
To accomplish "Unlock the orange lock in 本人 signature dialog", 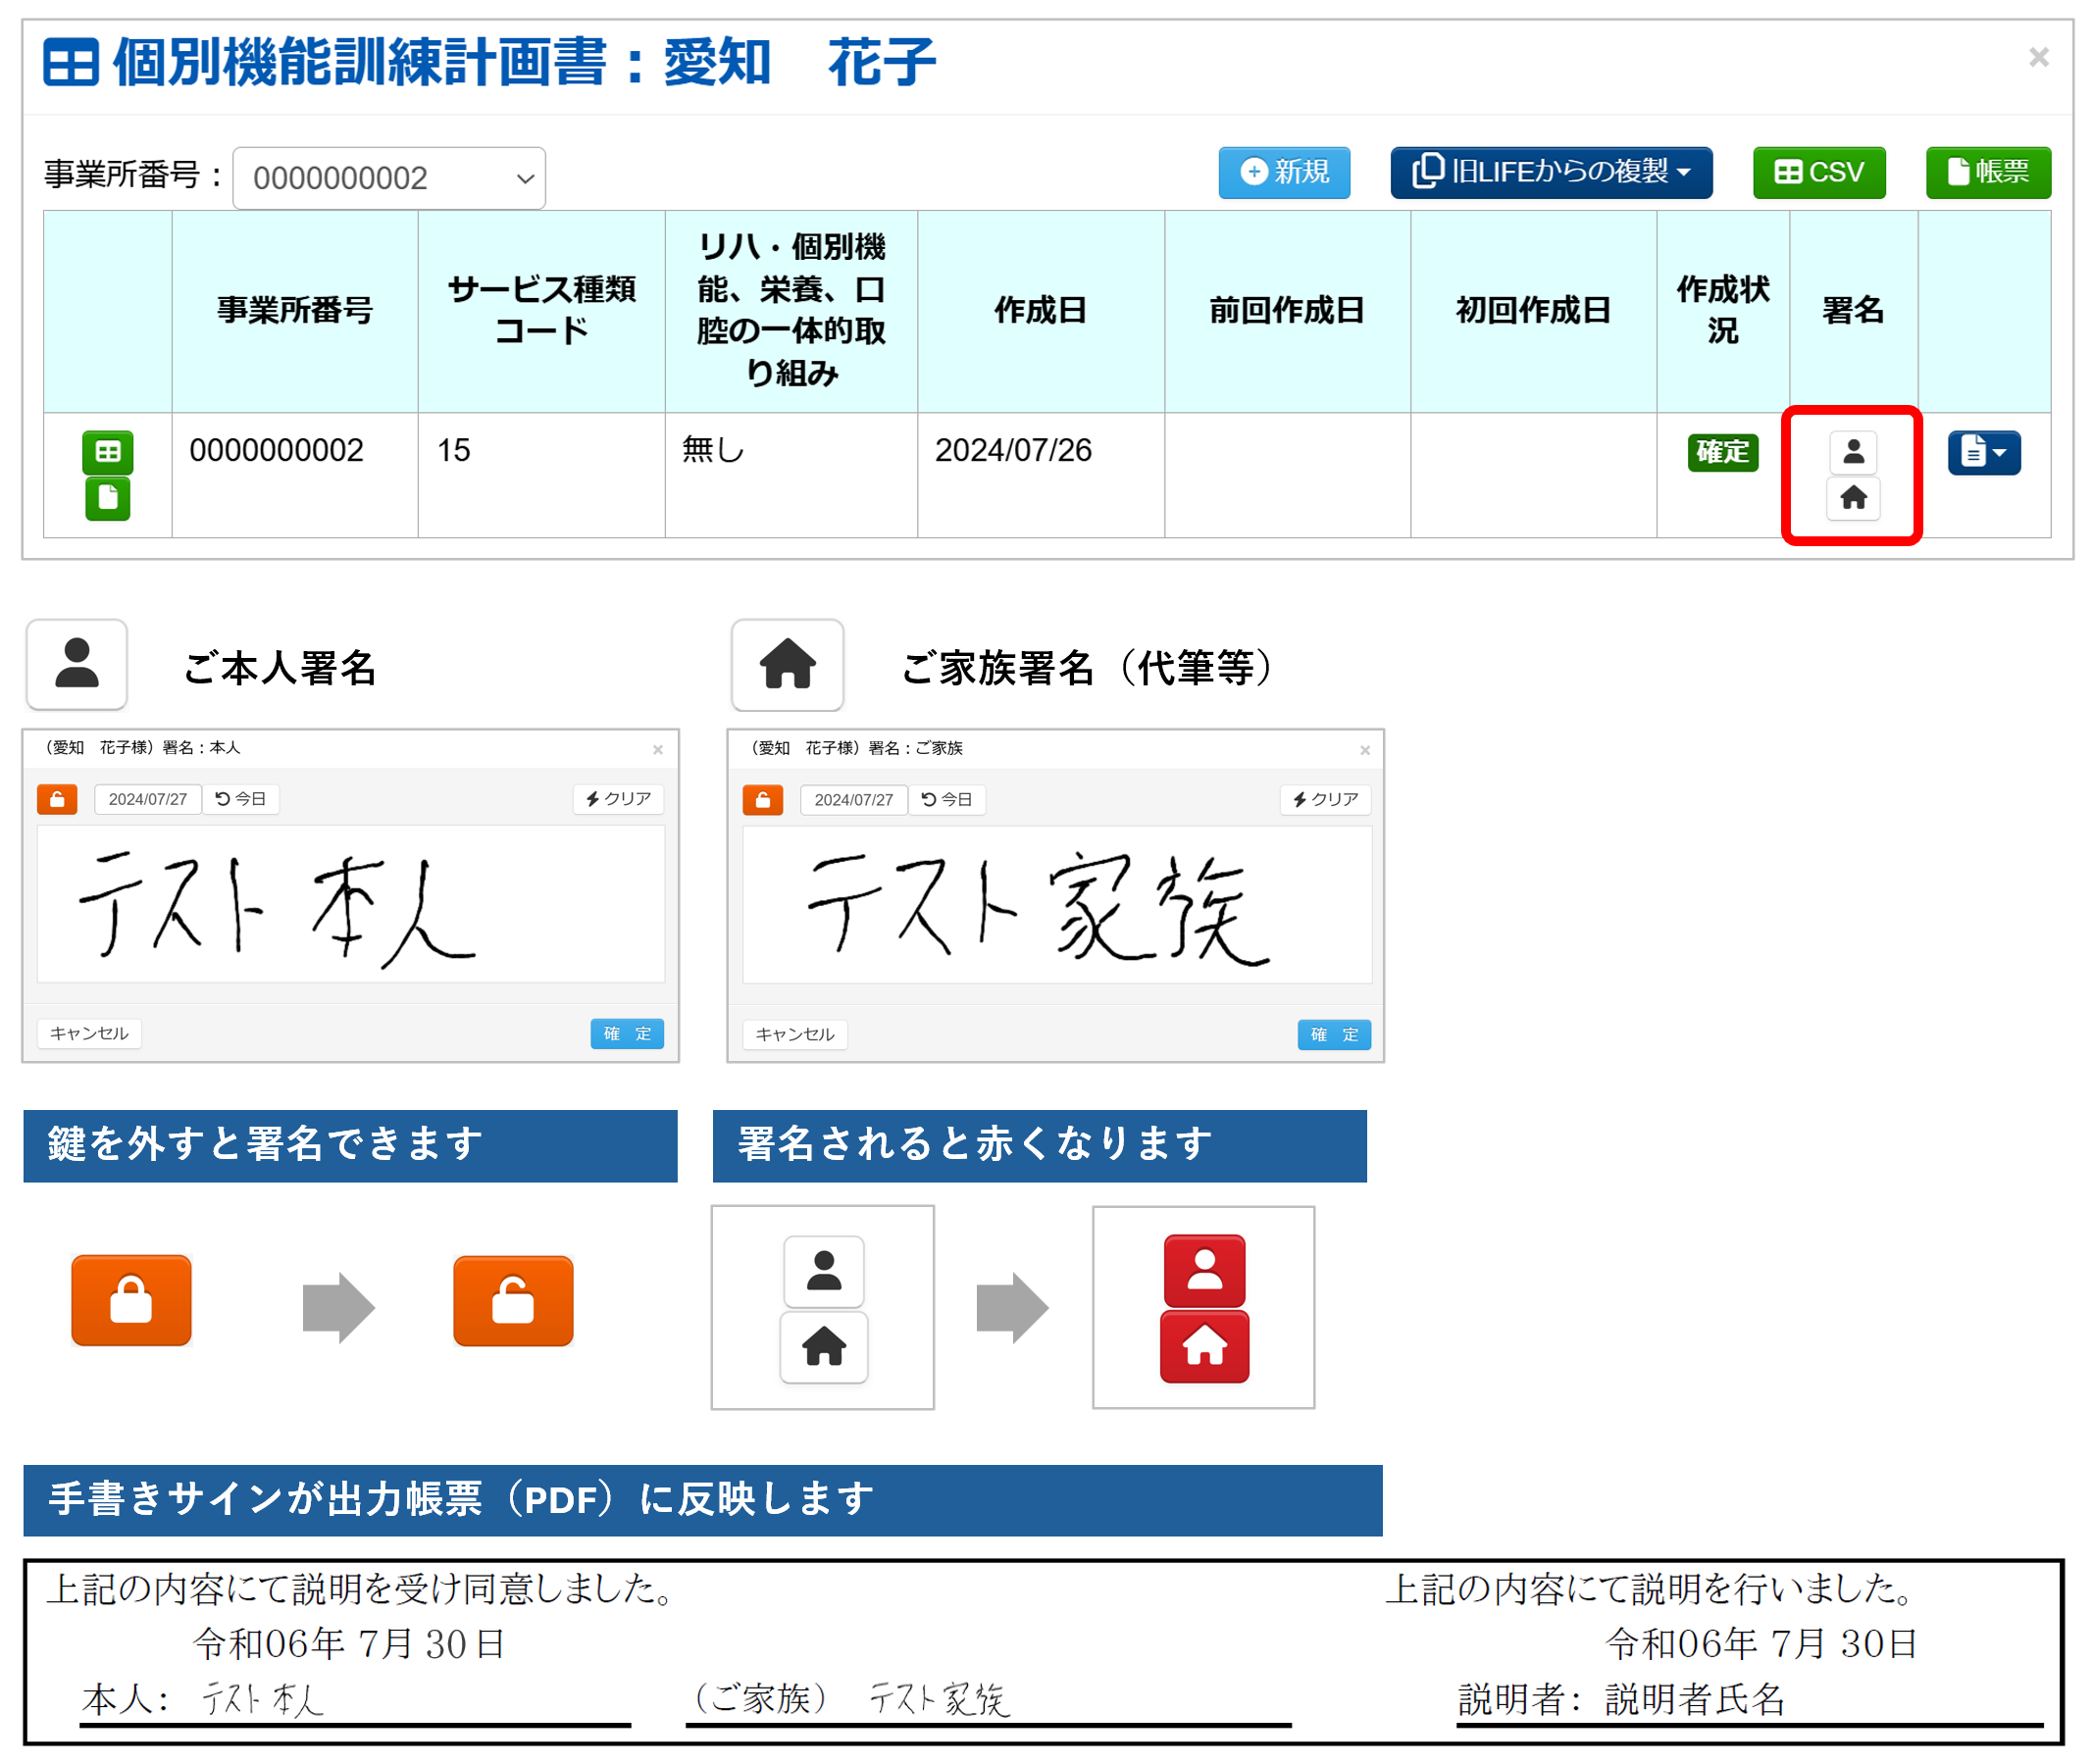I will (x=57, y=799).
